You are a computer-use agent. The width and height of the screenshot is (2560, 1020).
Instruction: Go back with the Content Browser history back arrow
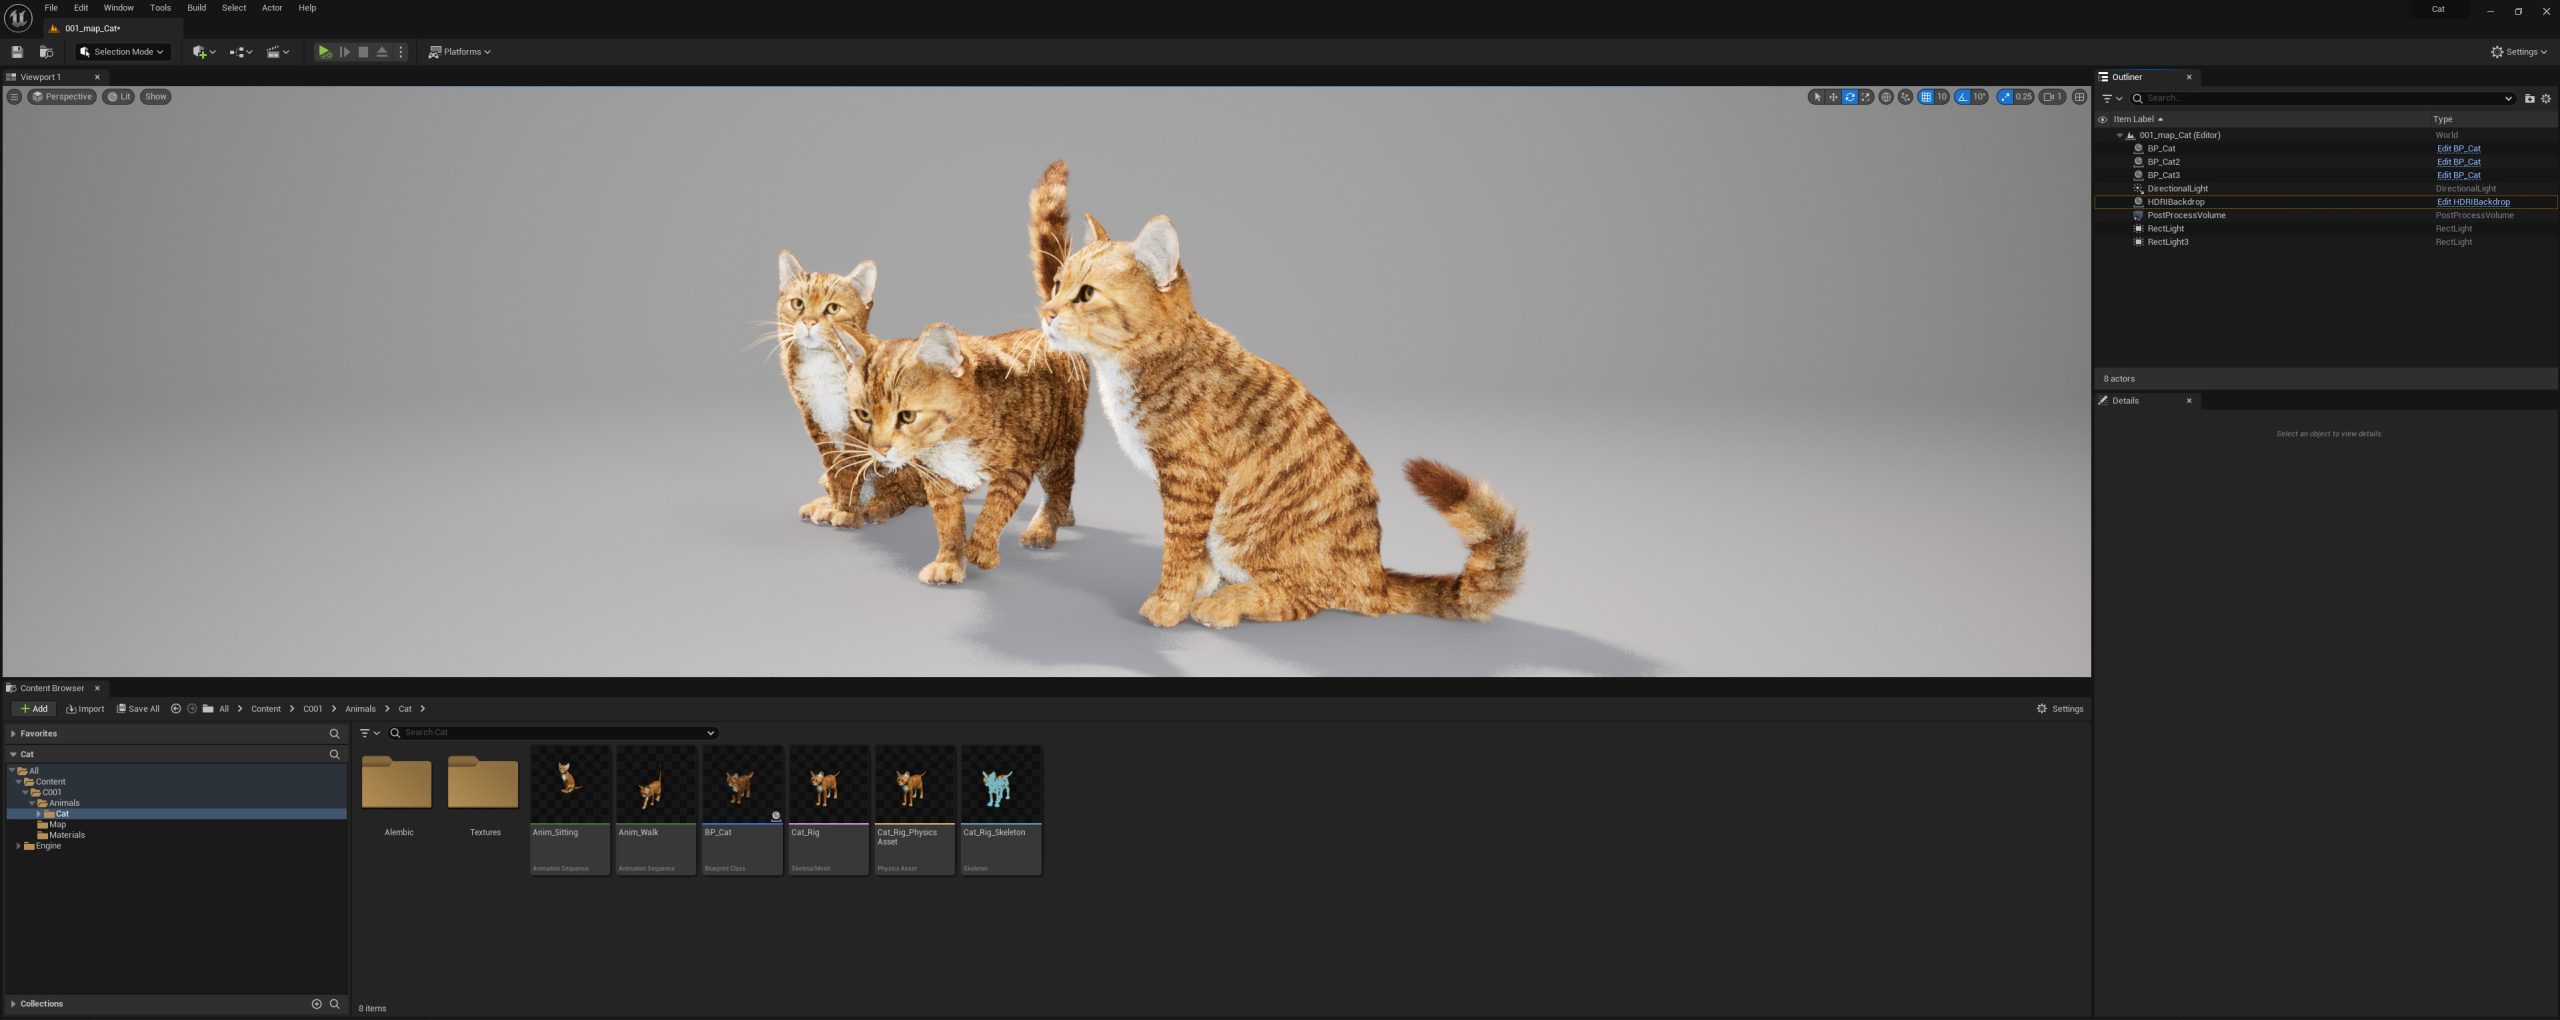point(176,709)
